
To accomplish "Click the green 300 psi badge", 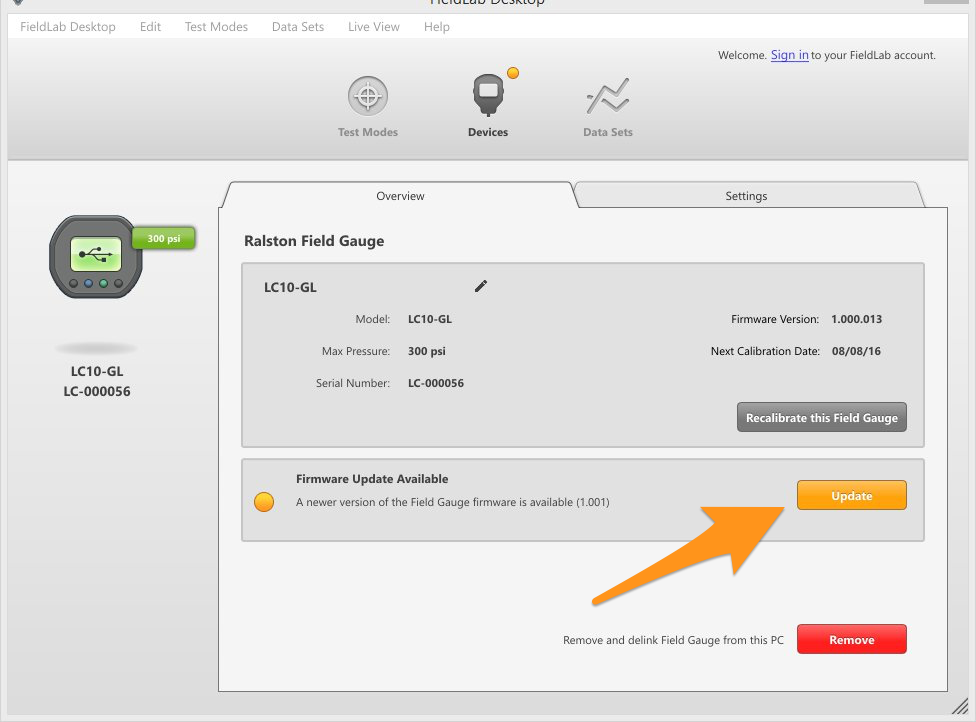I will coord(164,238).
